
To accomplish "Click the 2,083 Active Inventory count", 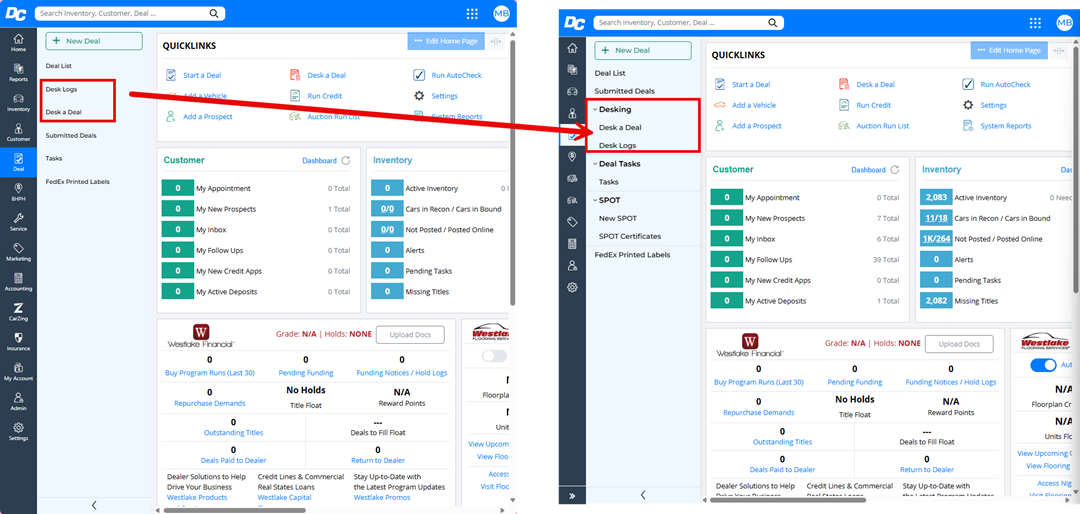I will click(x=936, y=198).
